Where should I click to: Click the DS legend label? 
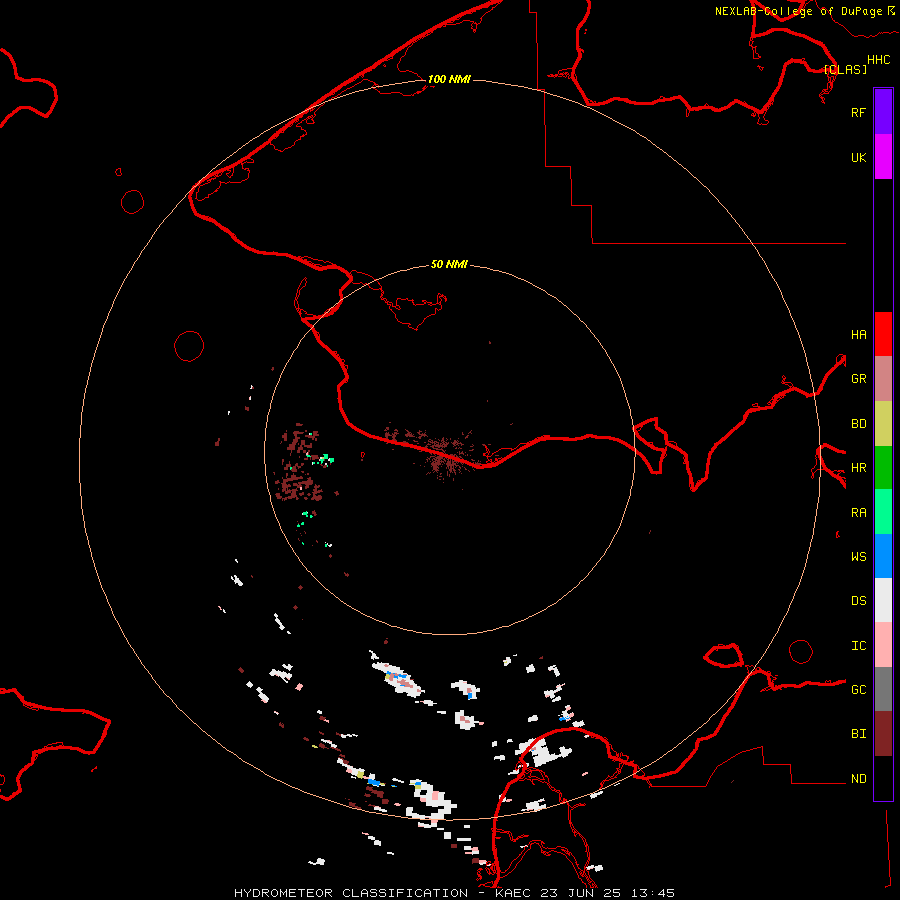858,601
